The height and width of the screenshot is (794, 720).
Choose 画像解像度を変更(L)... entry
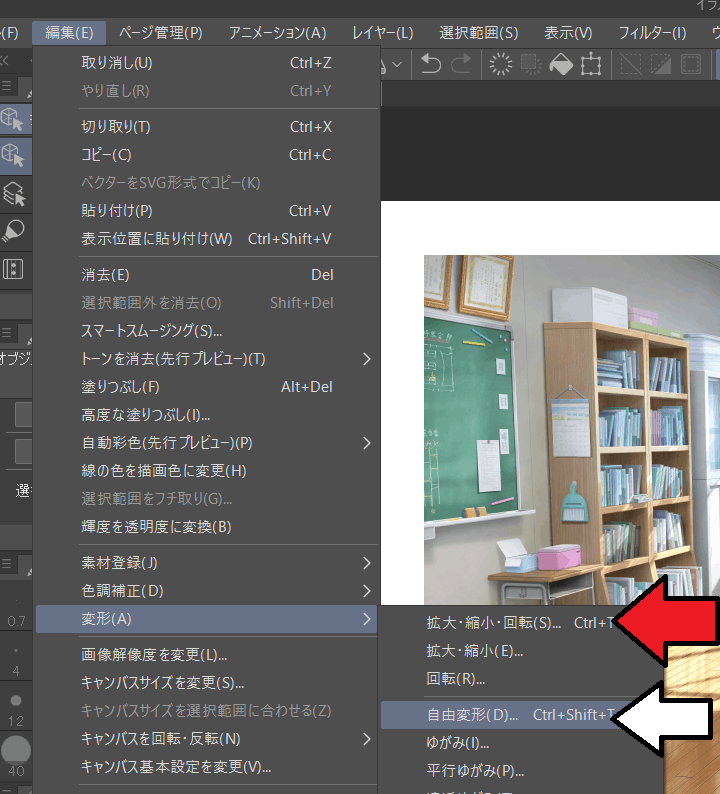coord(207,655)
